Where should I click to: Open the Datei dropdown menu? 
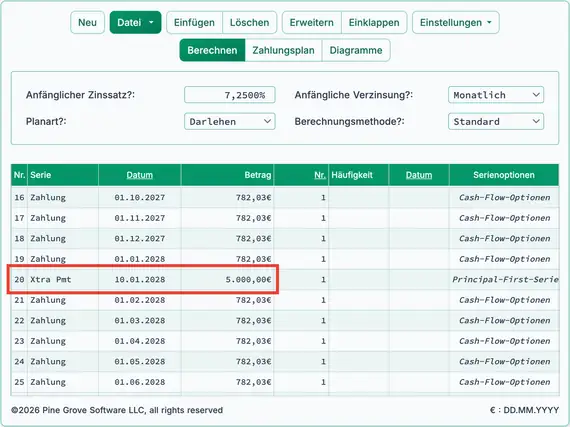[135, 23]
